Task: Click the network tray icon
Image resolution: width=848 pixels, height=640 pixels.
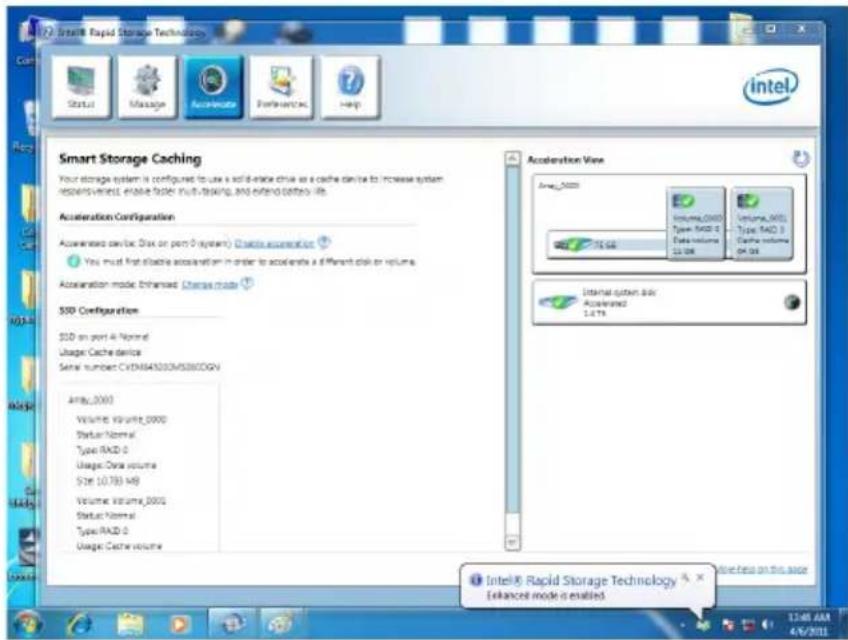Action: tap(748, 625)
